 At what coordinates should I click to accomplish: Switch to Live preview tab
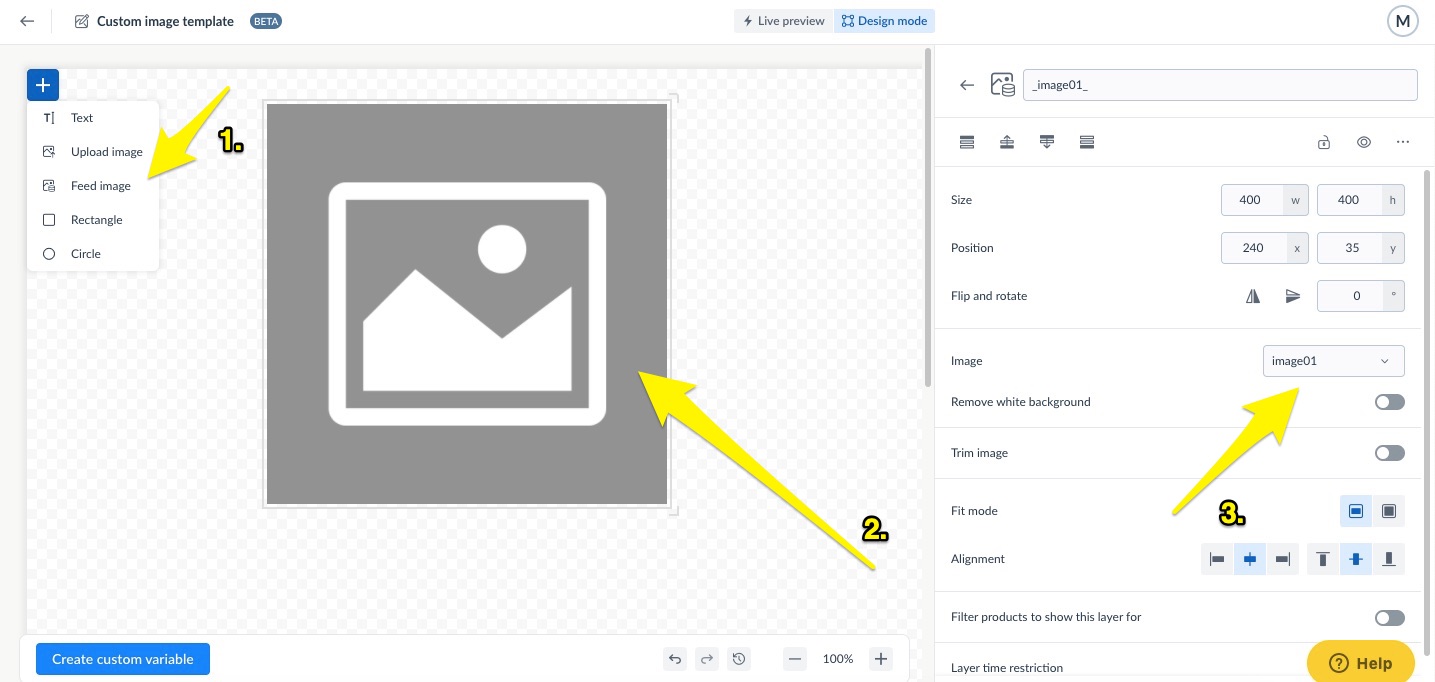point(783,21)
